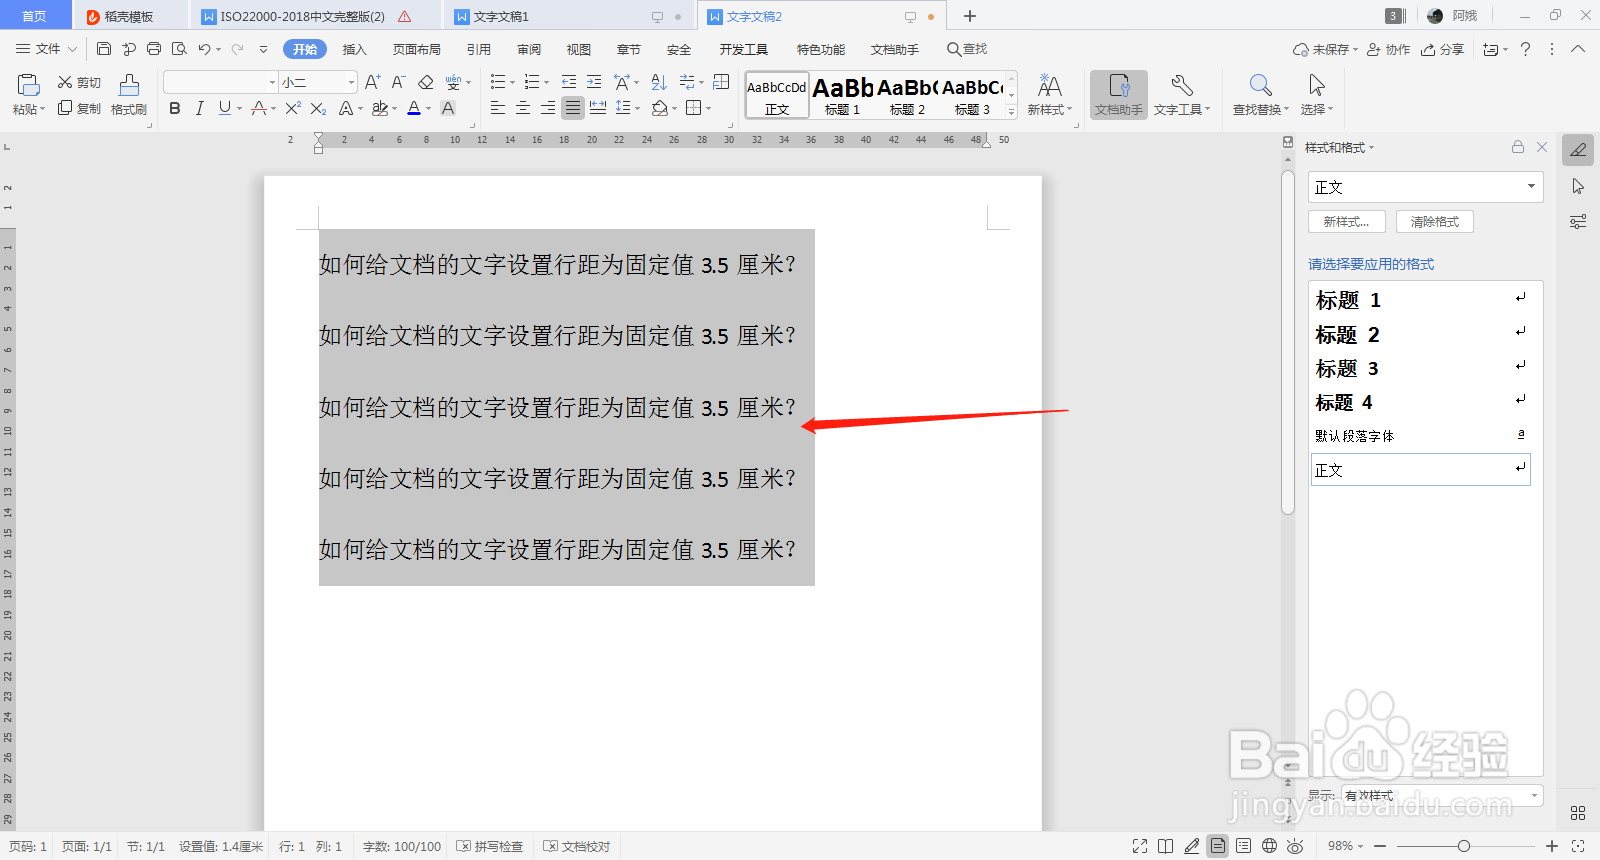Image resolution: width=1600 pixels, height=860 pixels.
Task: Click the 分享 share button
Action: pyautogui.click(x=1442, y=49)
